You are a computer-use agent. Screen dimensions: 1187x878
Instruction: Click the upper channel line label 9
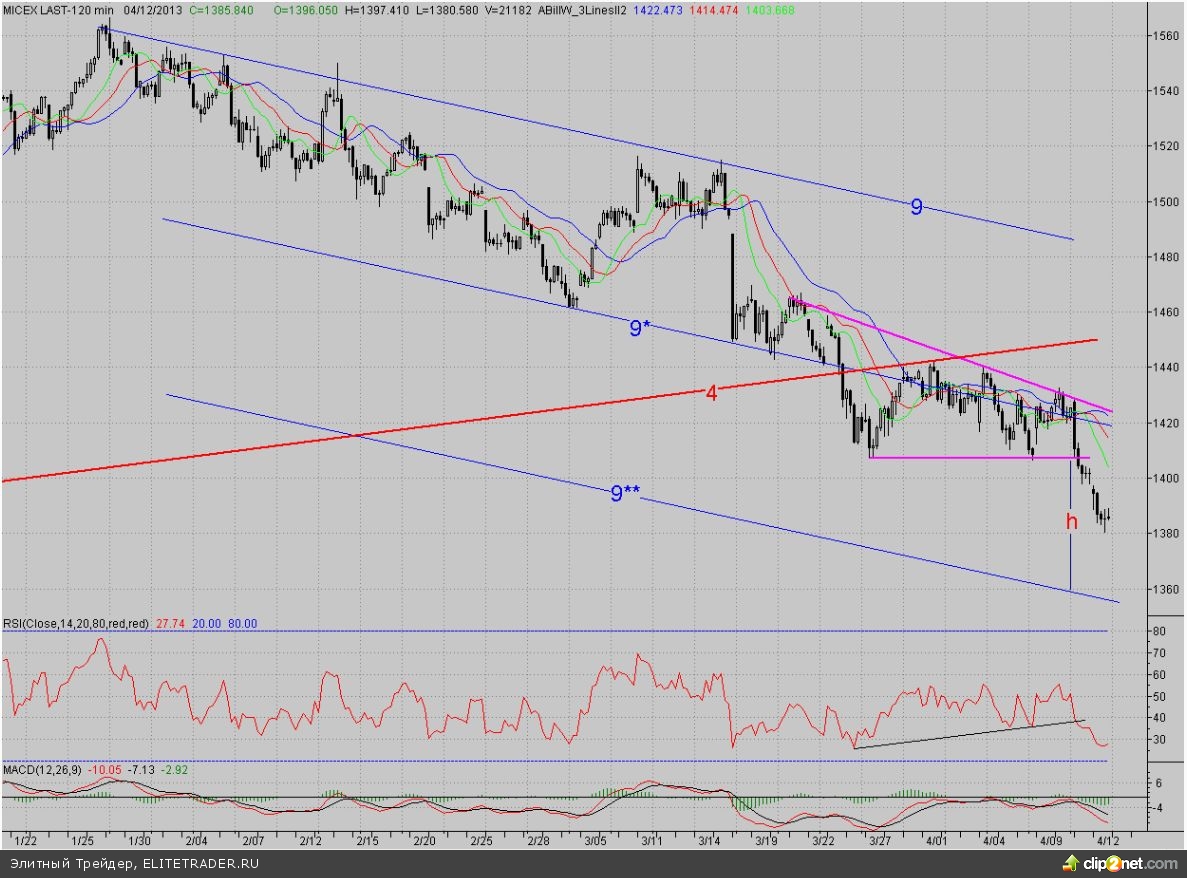[916, 207]
